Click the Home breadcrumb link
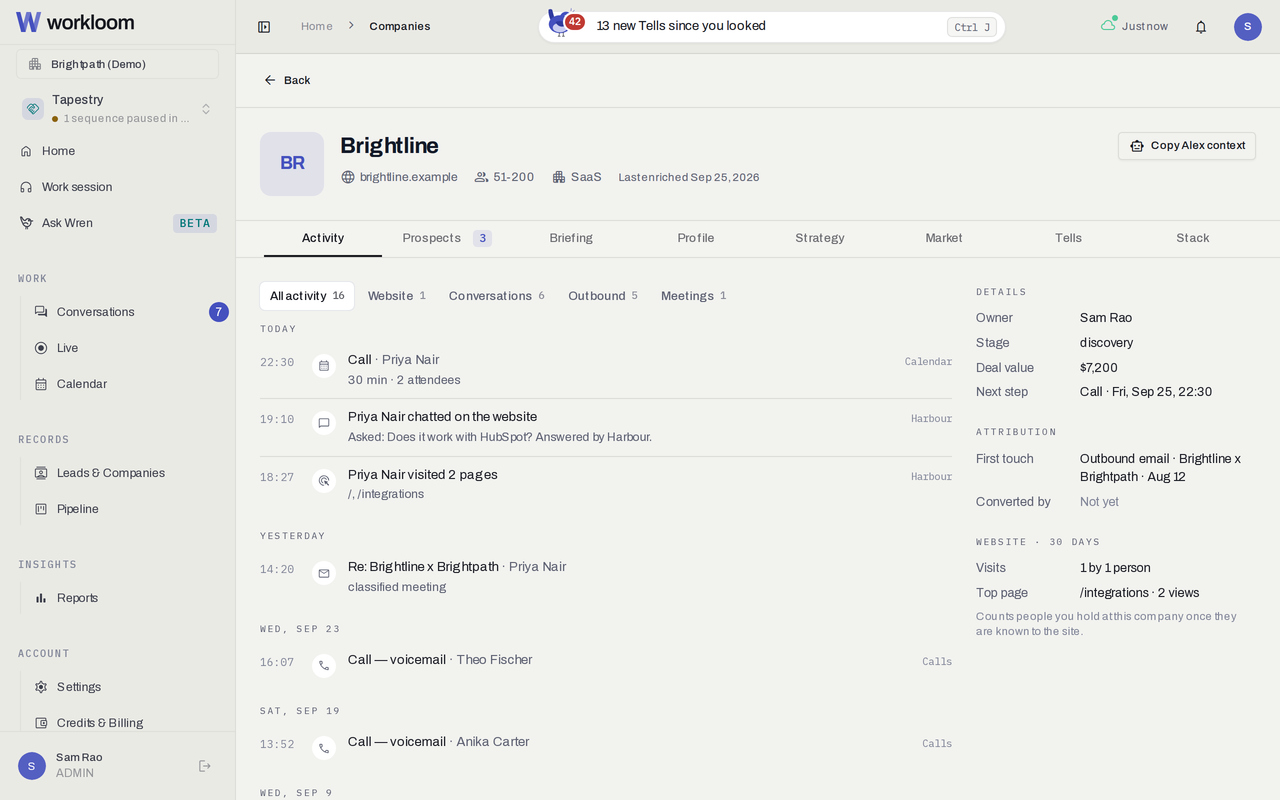Viewport: 1280px width, 800px height. (x=317, y=27)
